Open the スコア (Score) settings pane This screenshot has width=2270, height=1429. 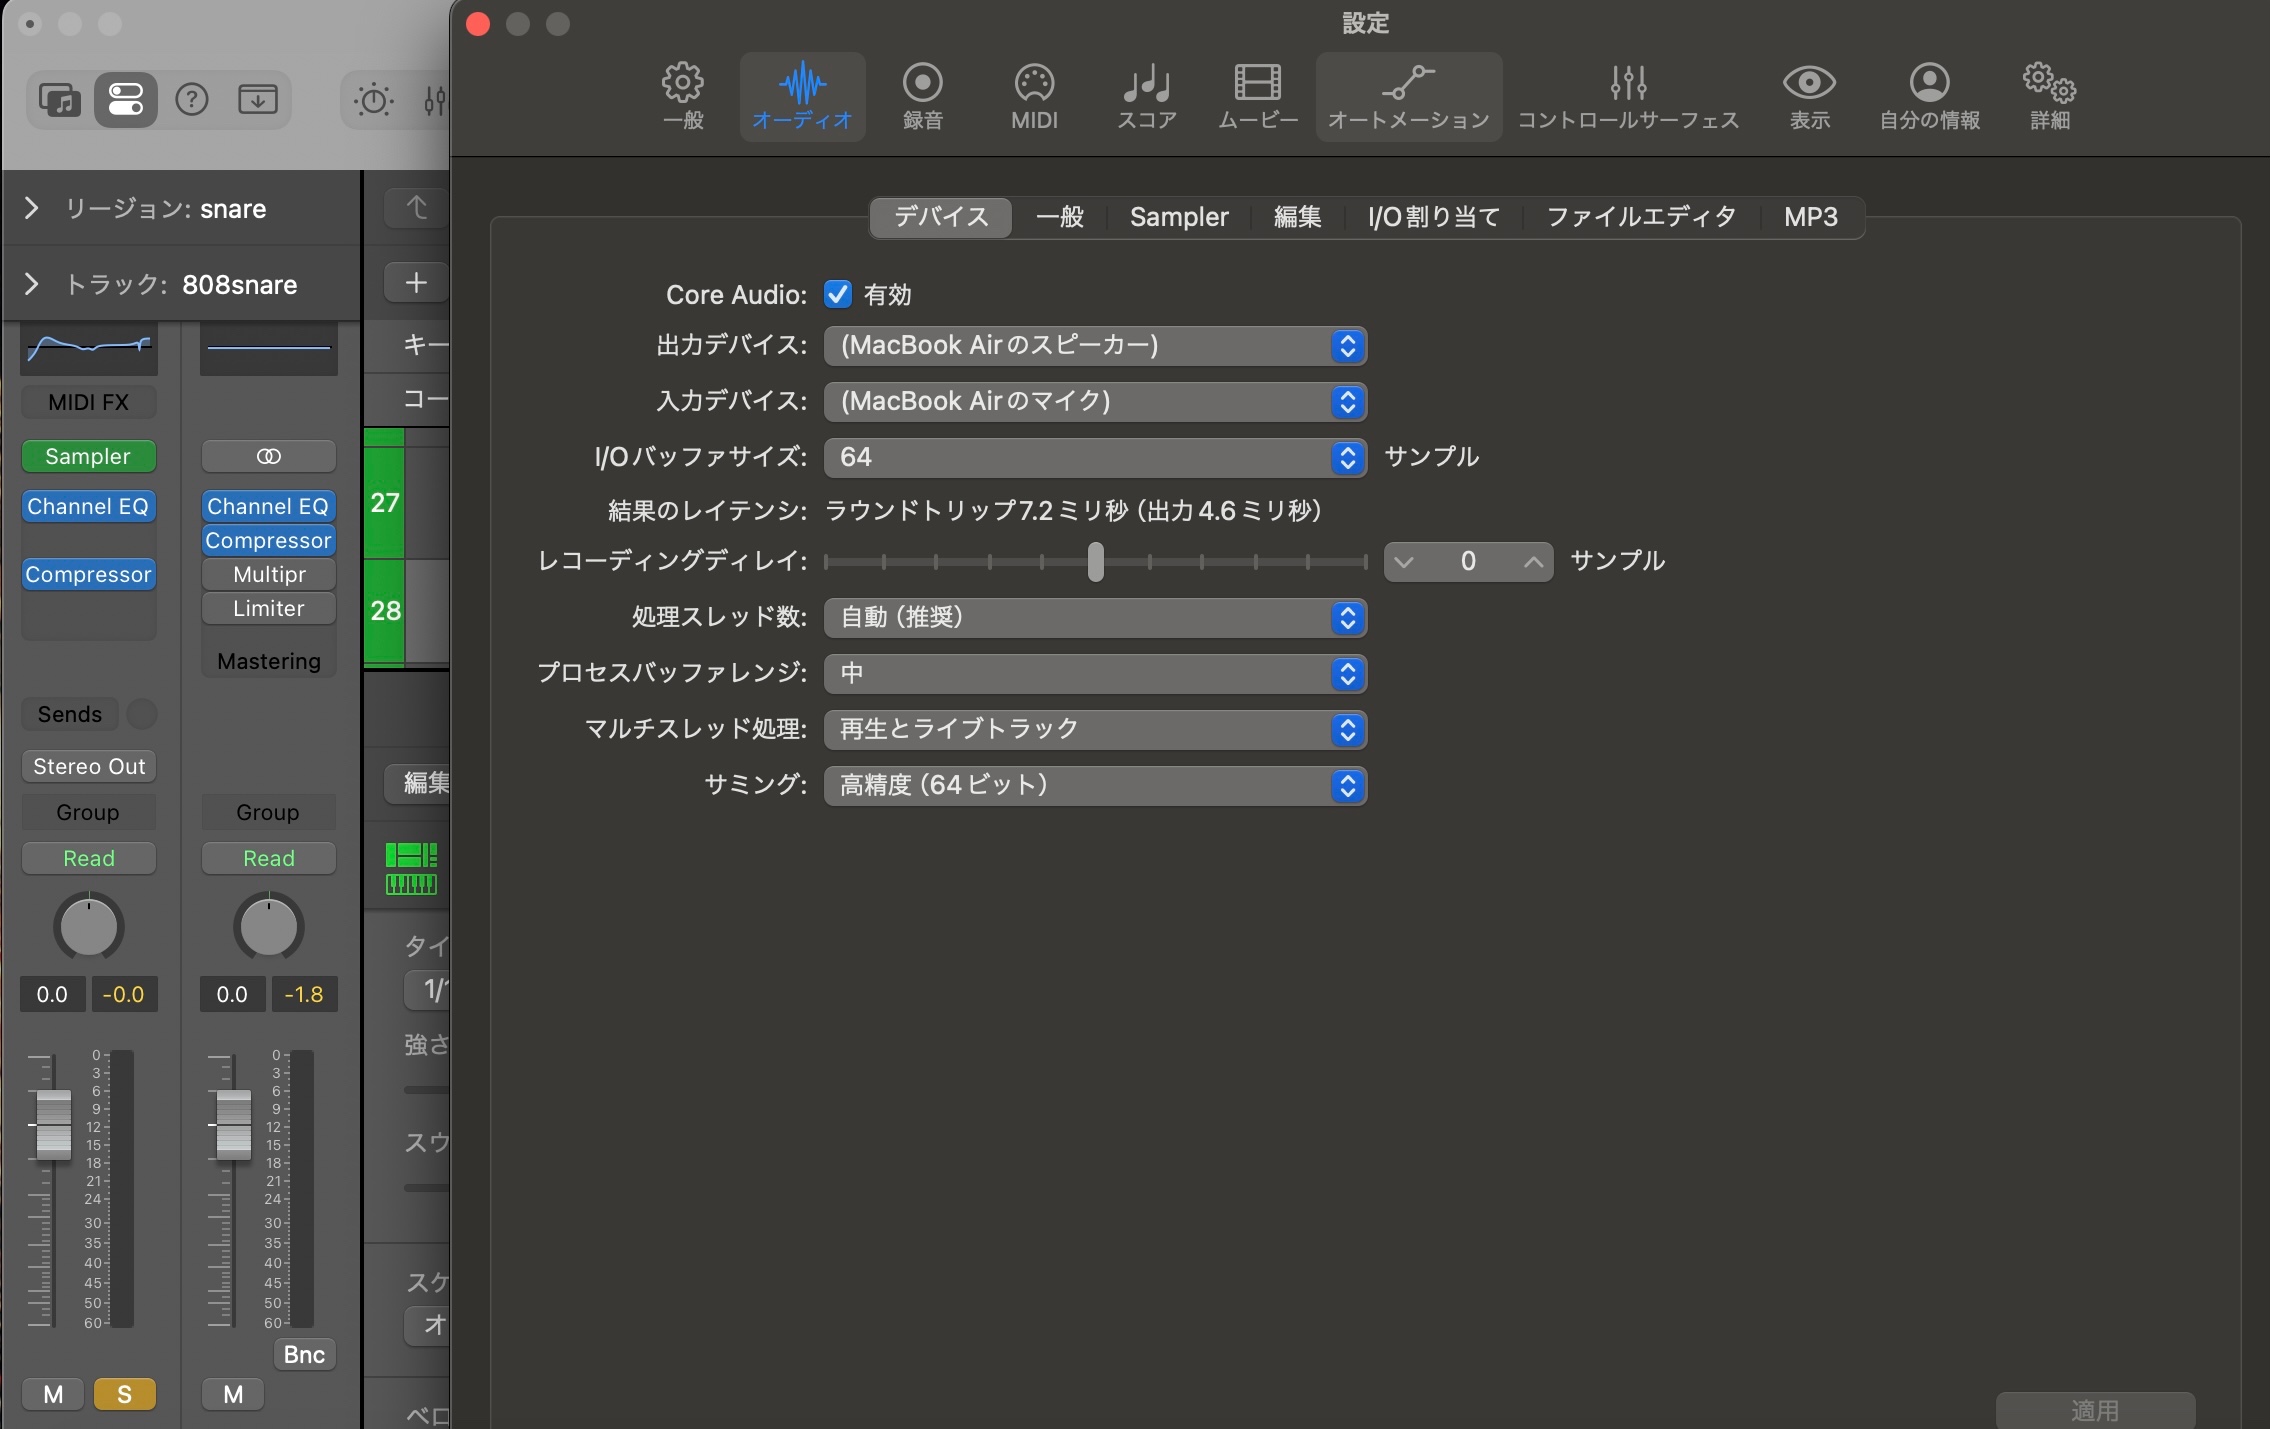point(1146,96)
